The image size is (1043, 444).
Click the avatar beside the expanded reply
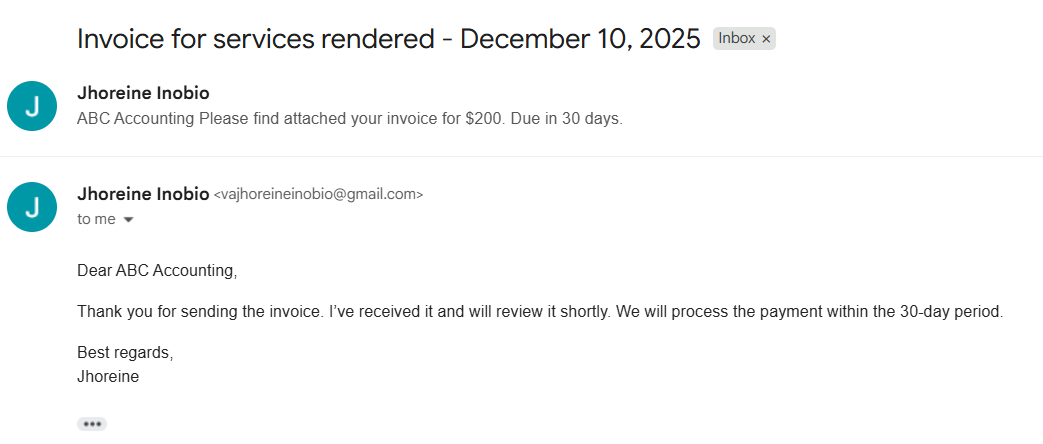pyautogui.click(x=32, y=207)
